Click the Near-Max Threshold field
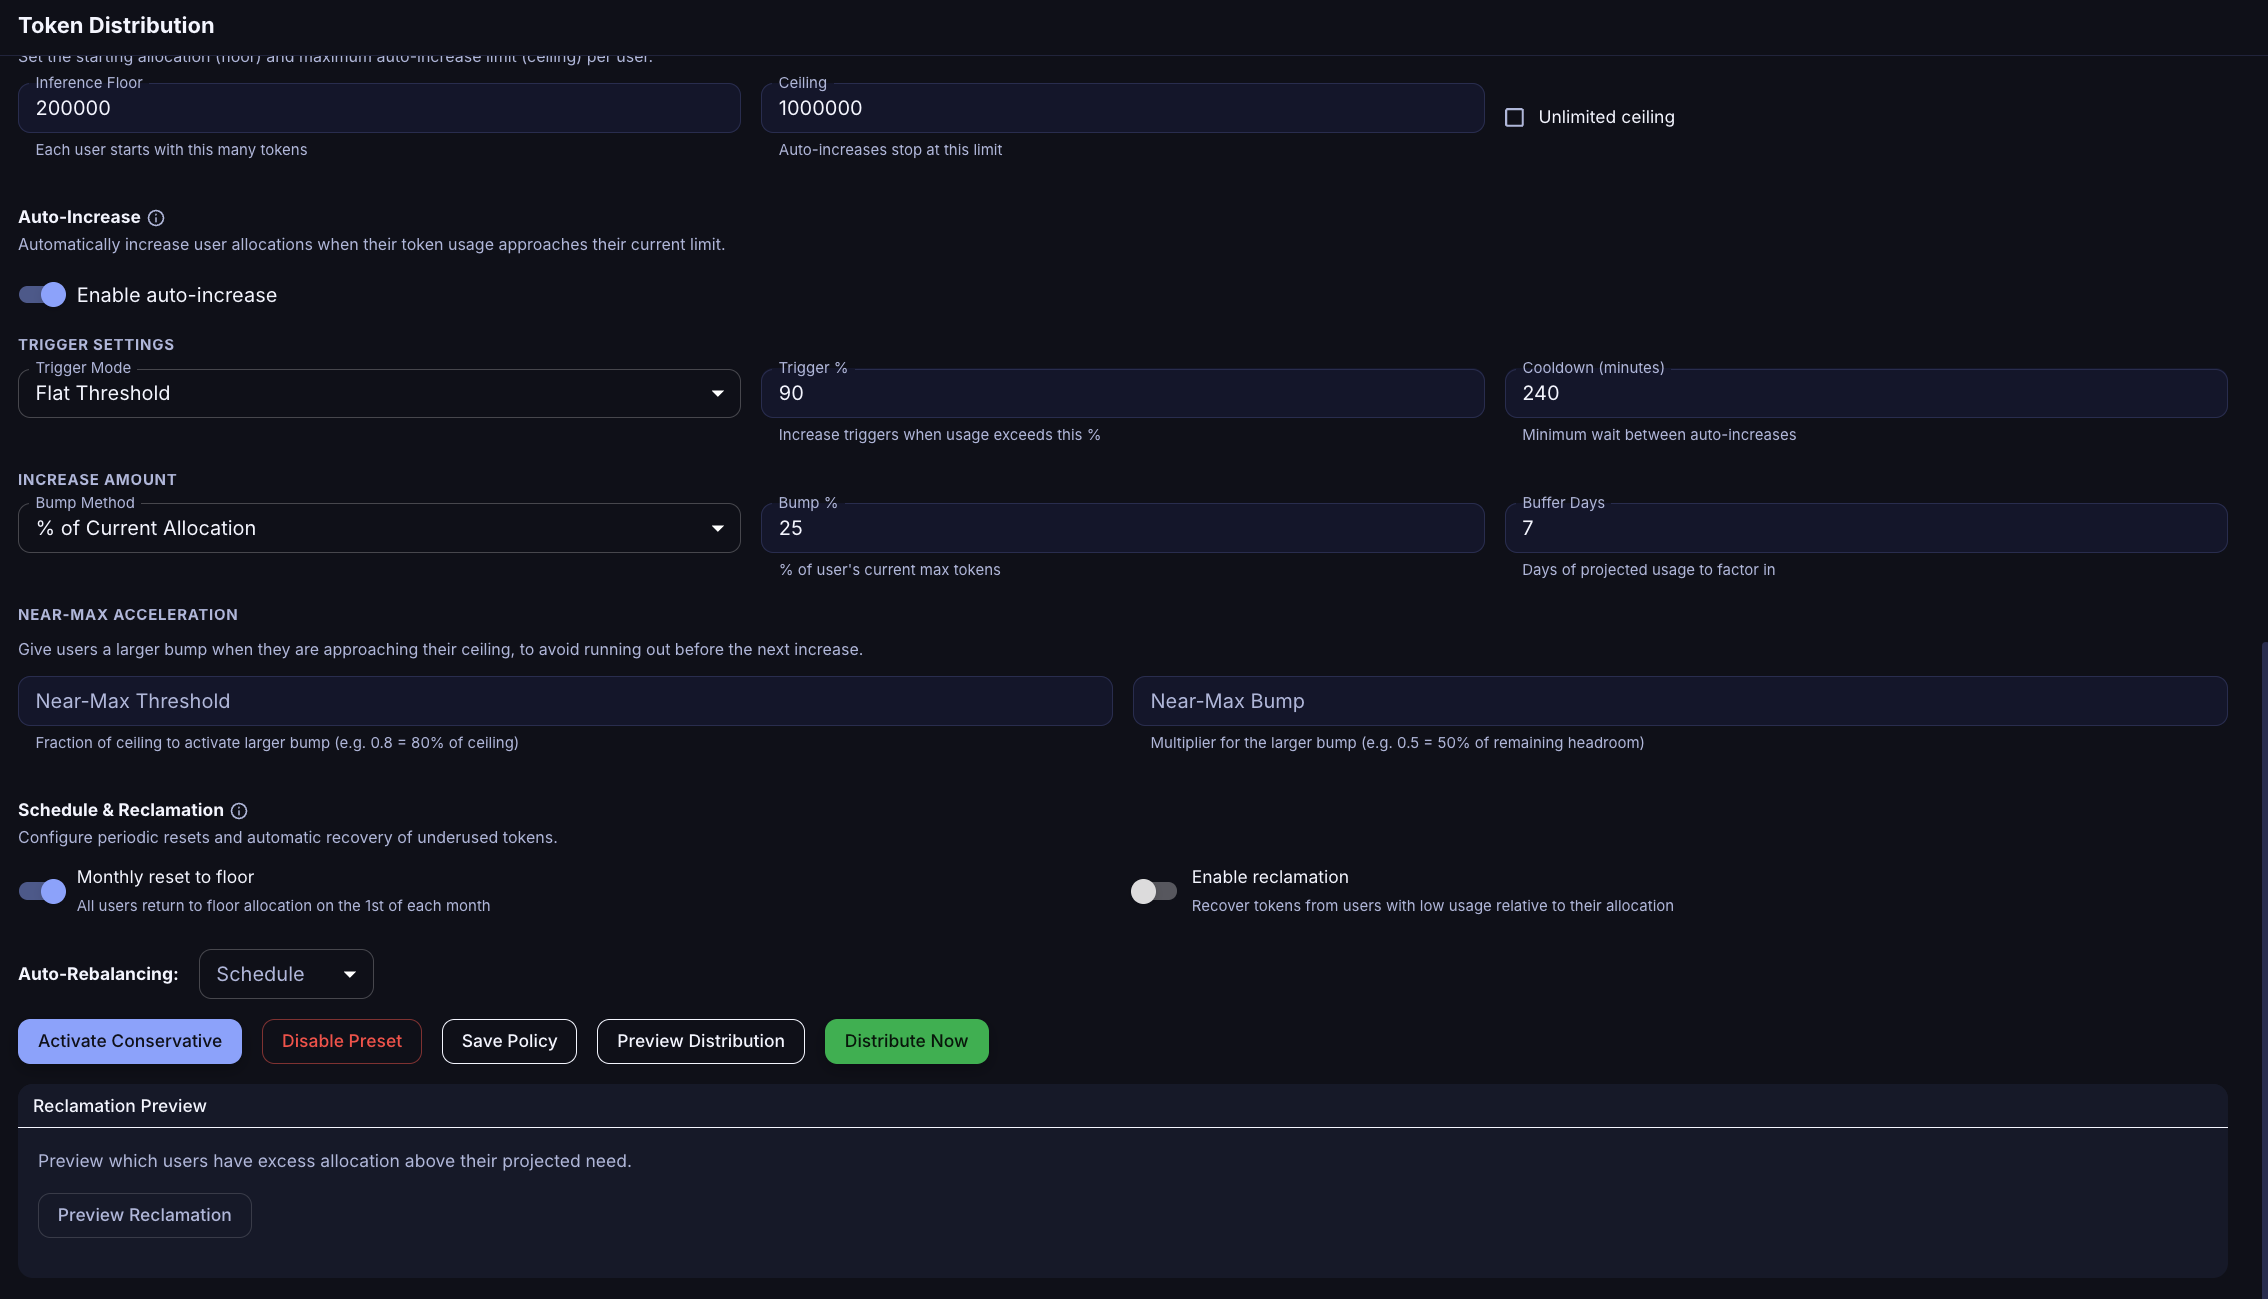2268x1299 pixels. [565, 701]
